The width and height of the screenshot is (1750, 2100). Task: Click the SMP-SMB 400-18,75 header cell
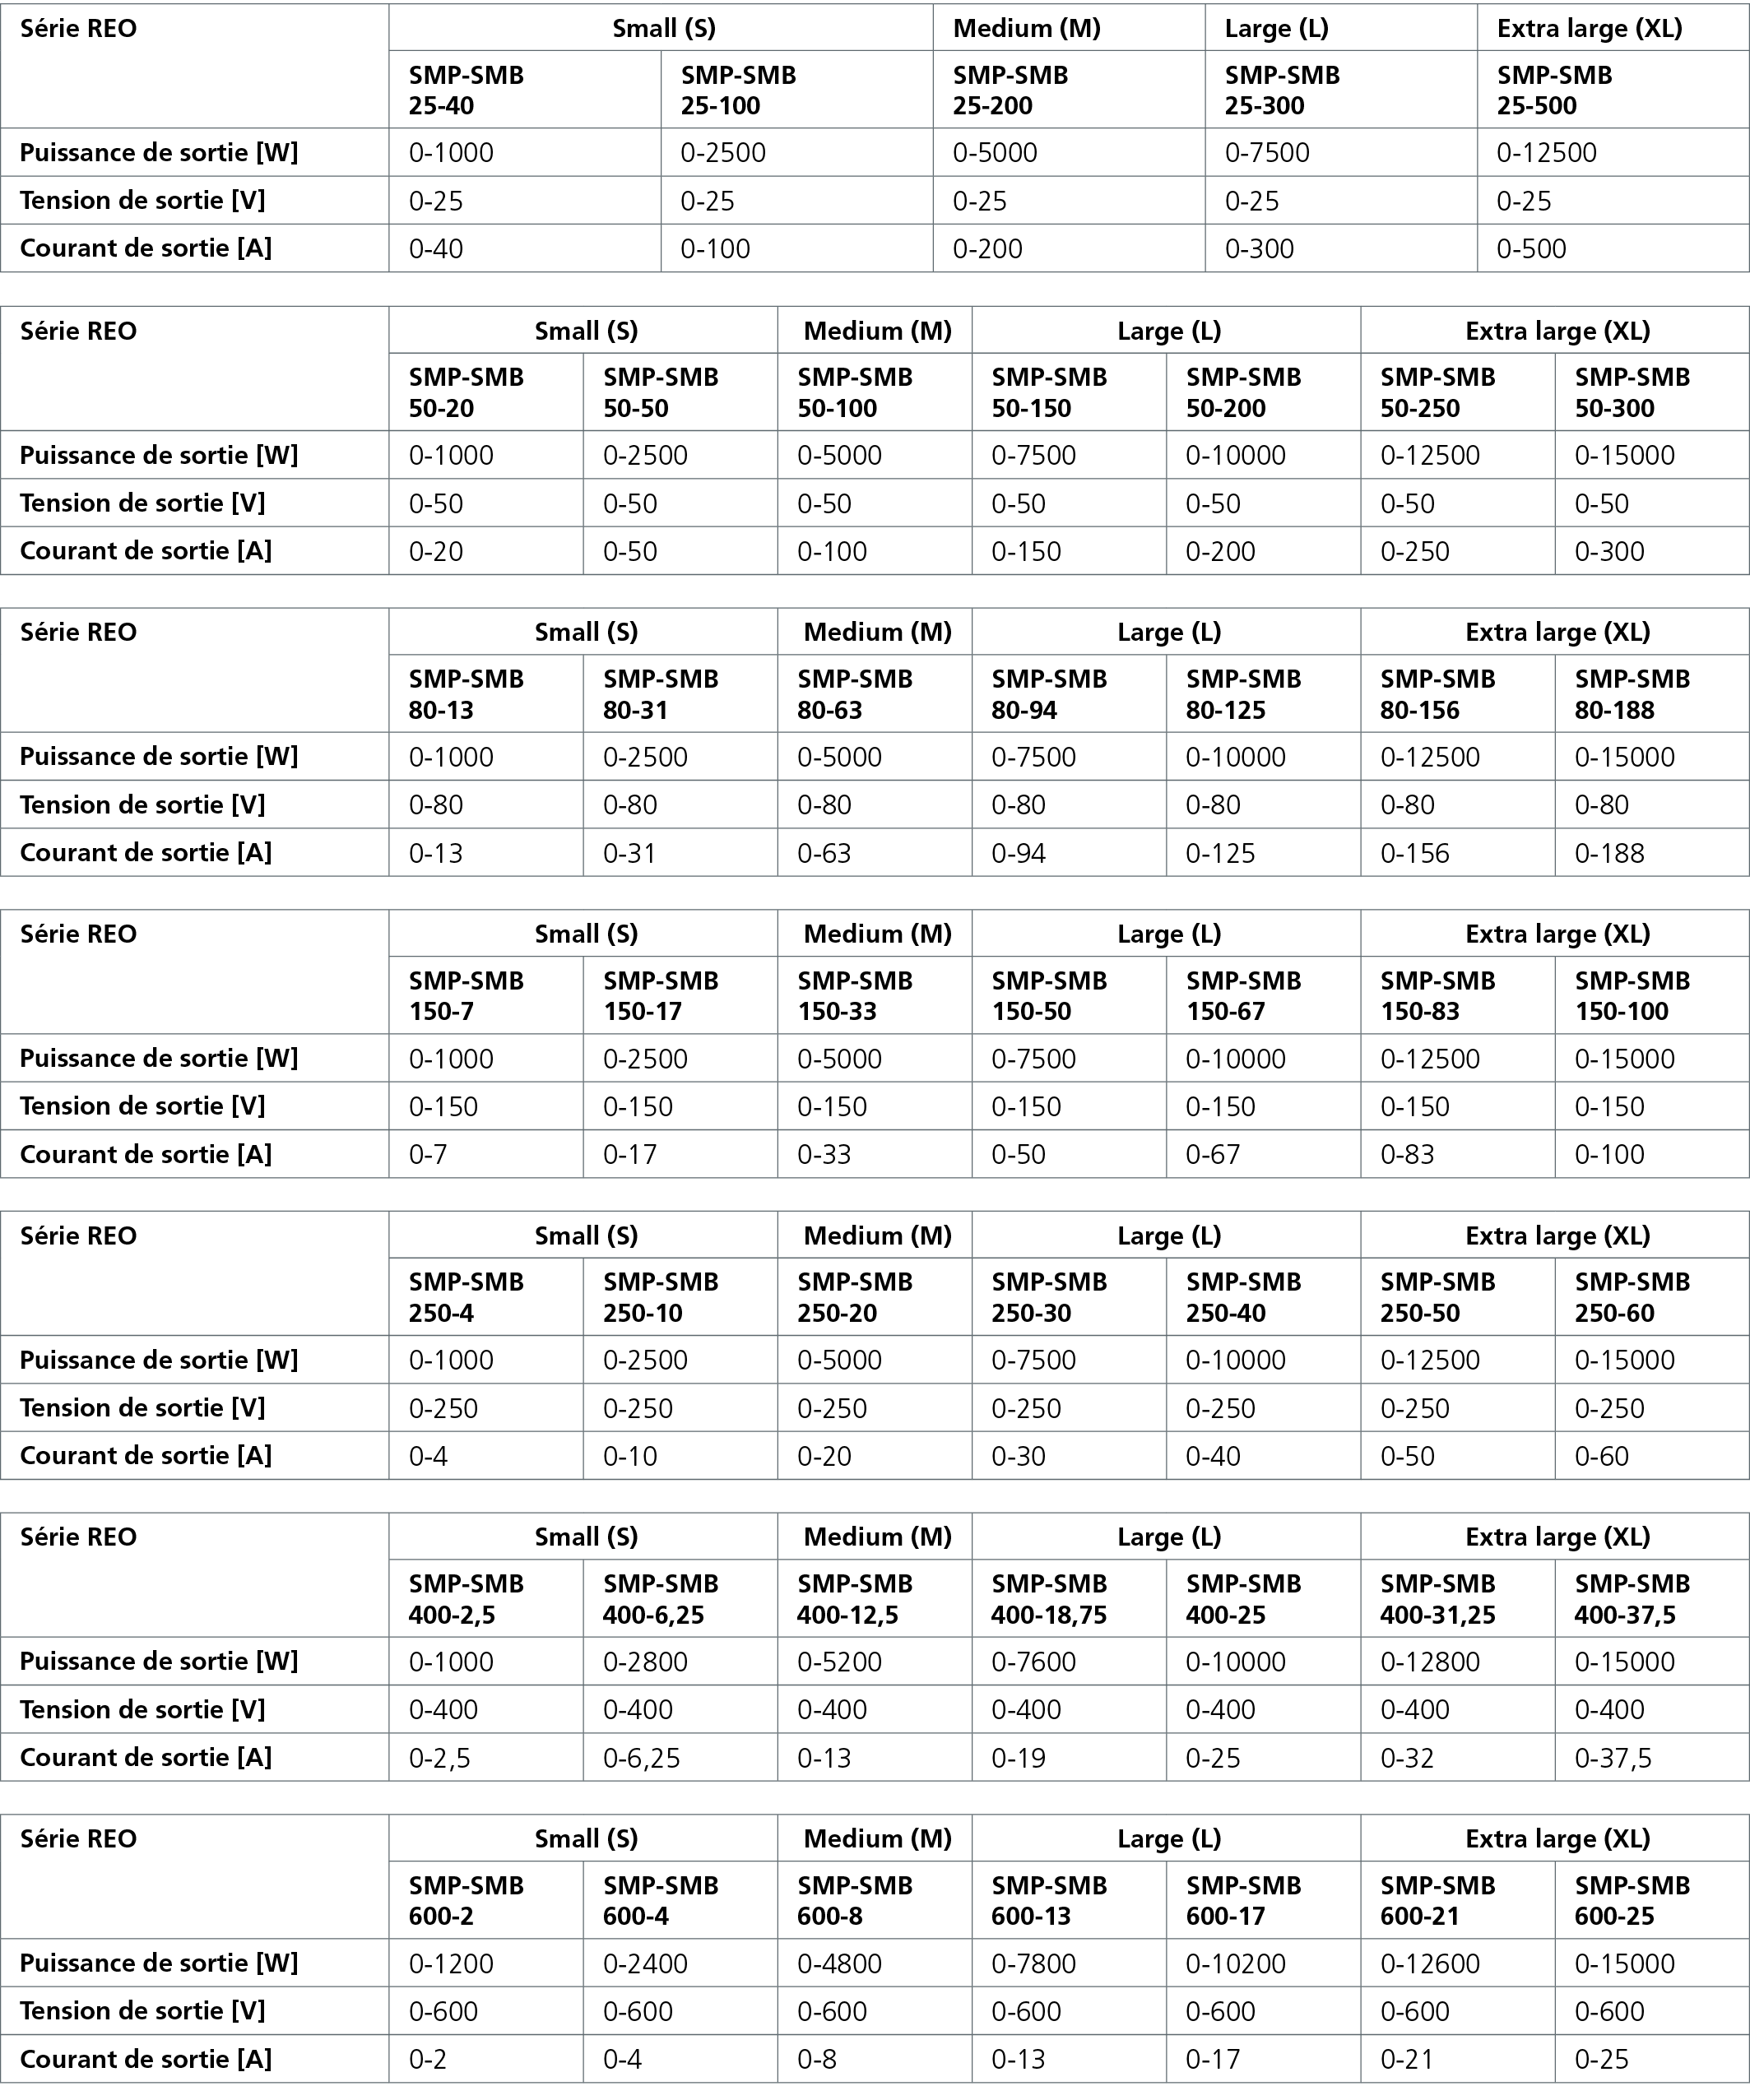(1049, 1599)
